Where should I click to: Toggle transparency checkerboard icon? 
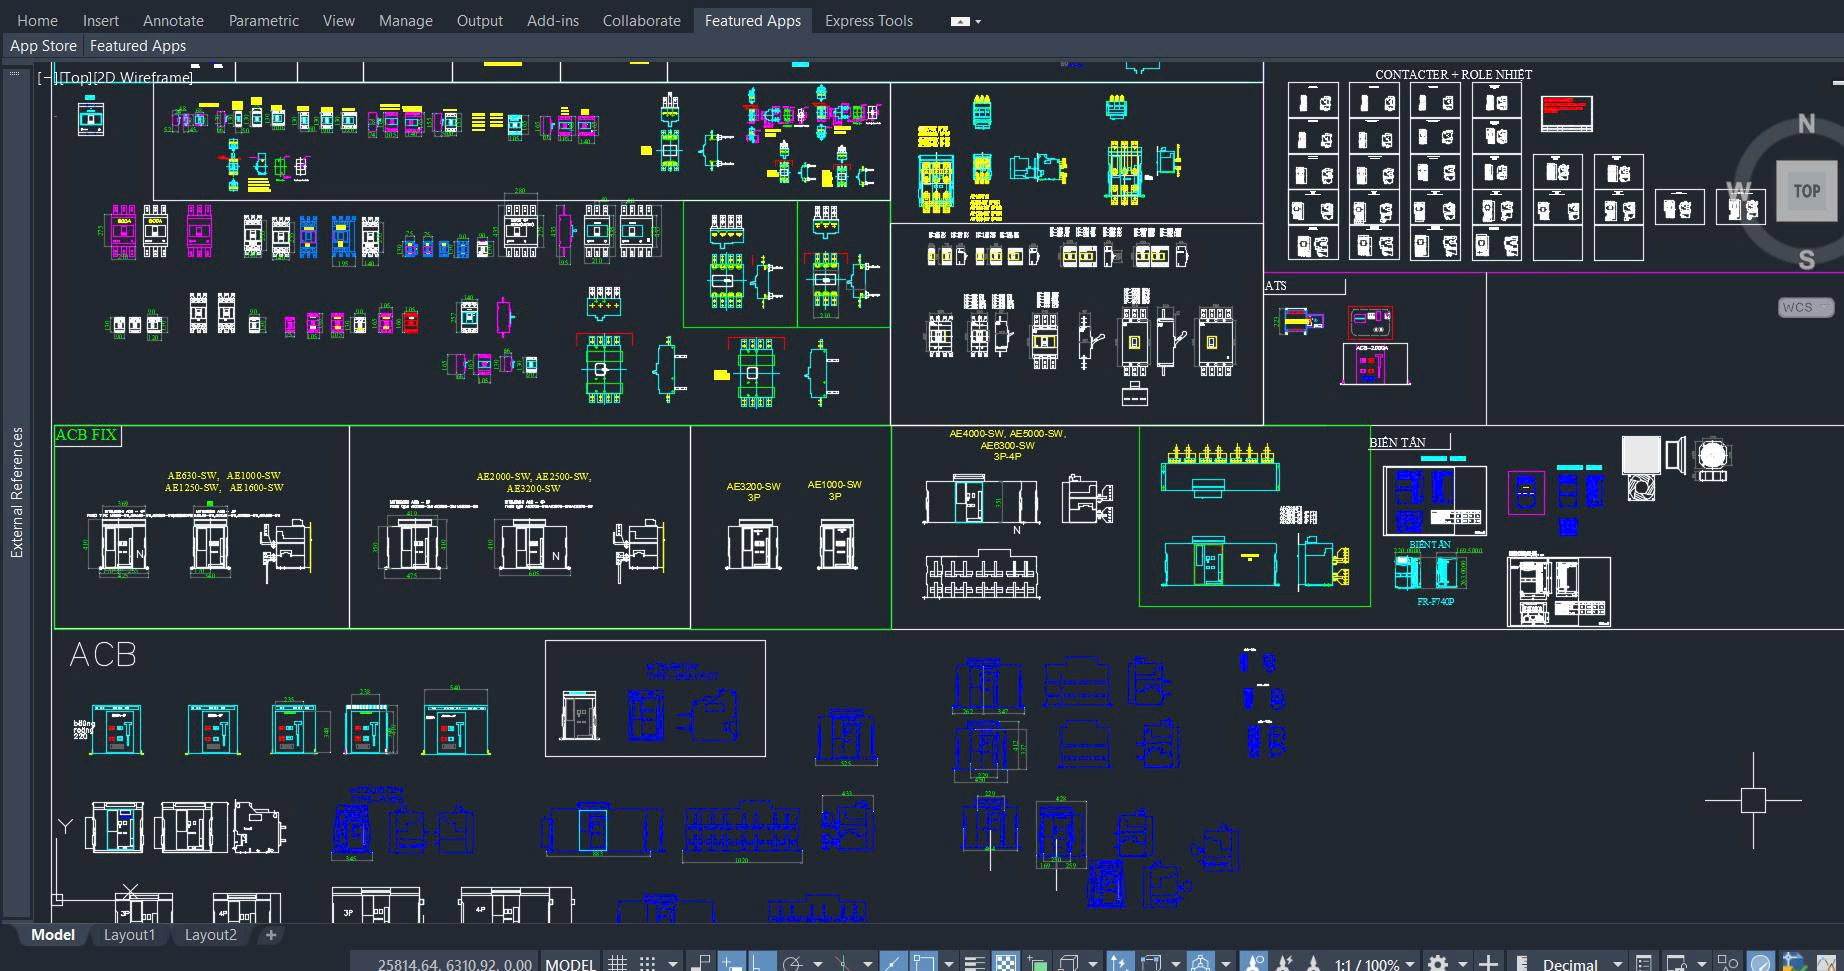pyautogui.click(x=1005, y=963)
